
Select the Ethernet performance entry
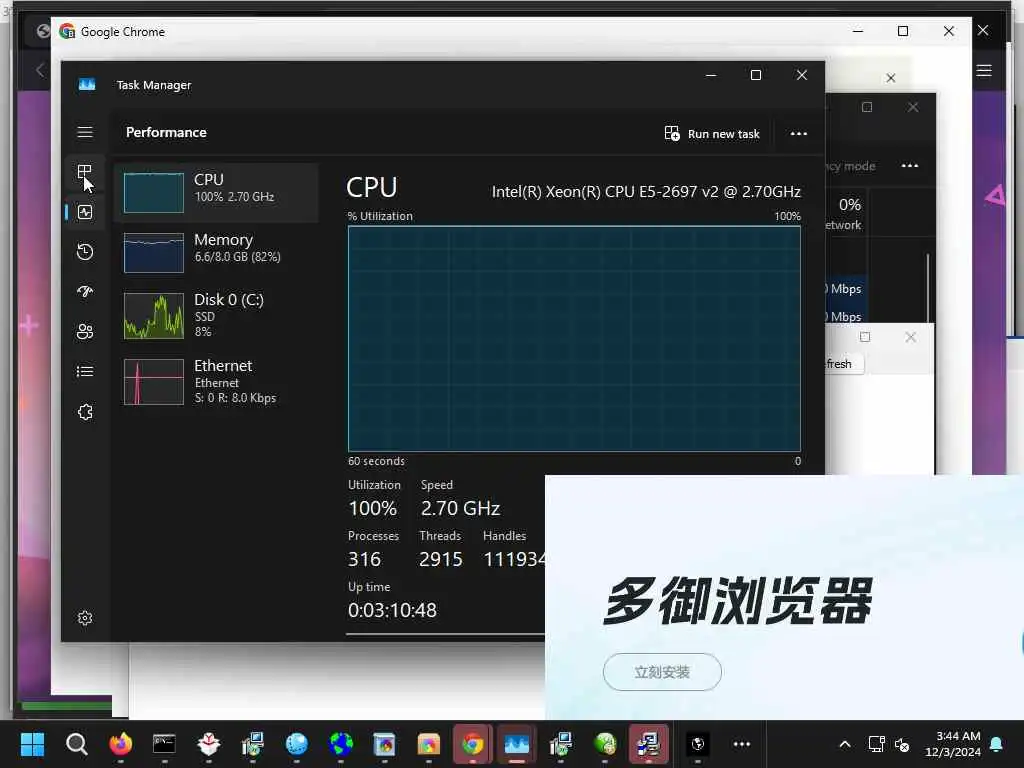point(216,381)
